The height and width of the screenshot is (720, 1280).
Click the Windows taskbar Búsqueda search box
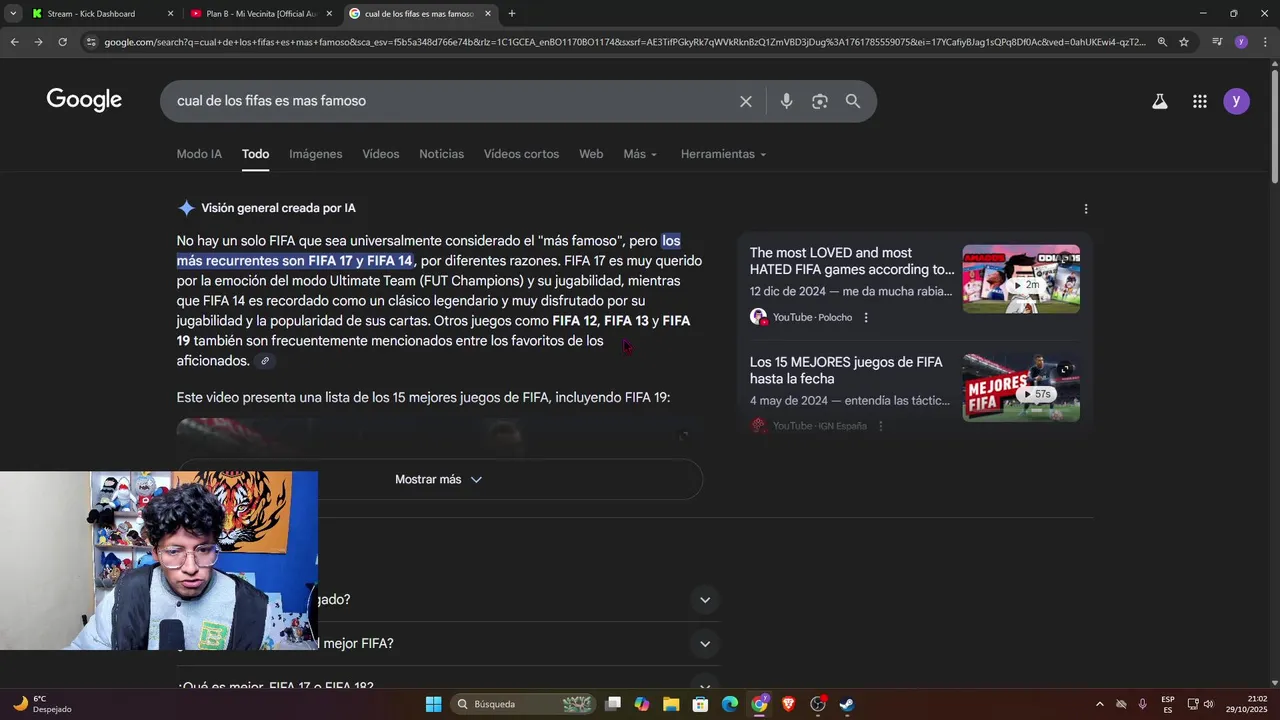pyautogui.click(x=523, y=704)
